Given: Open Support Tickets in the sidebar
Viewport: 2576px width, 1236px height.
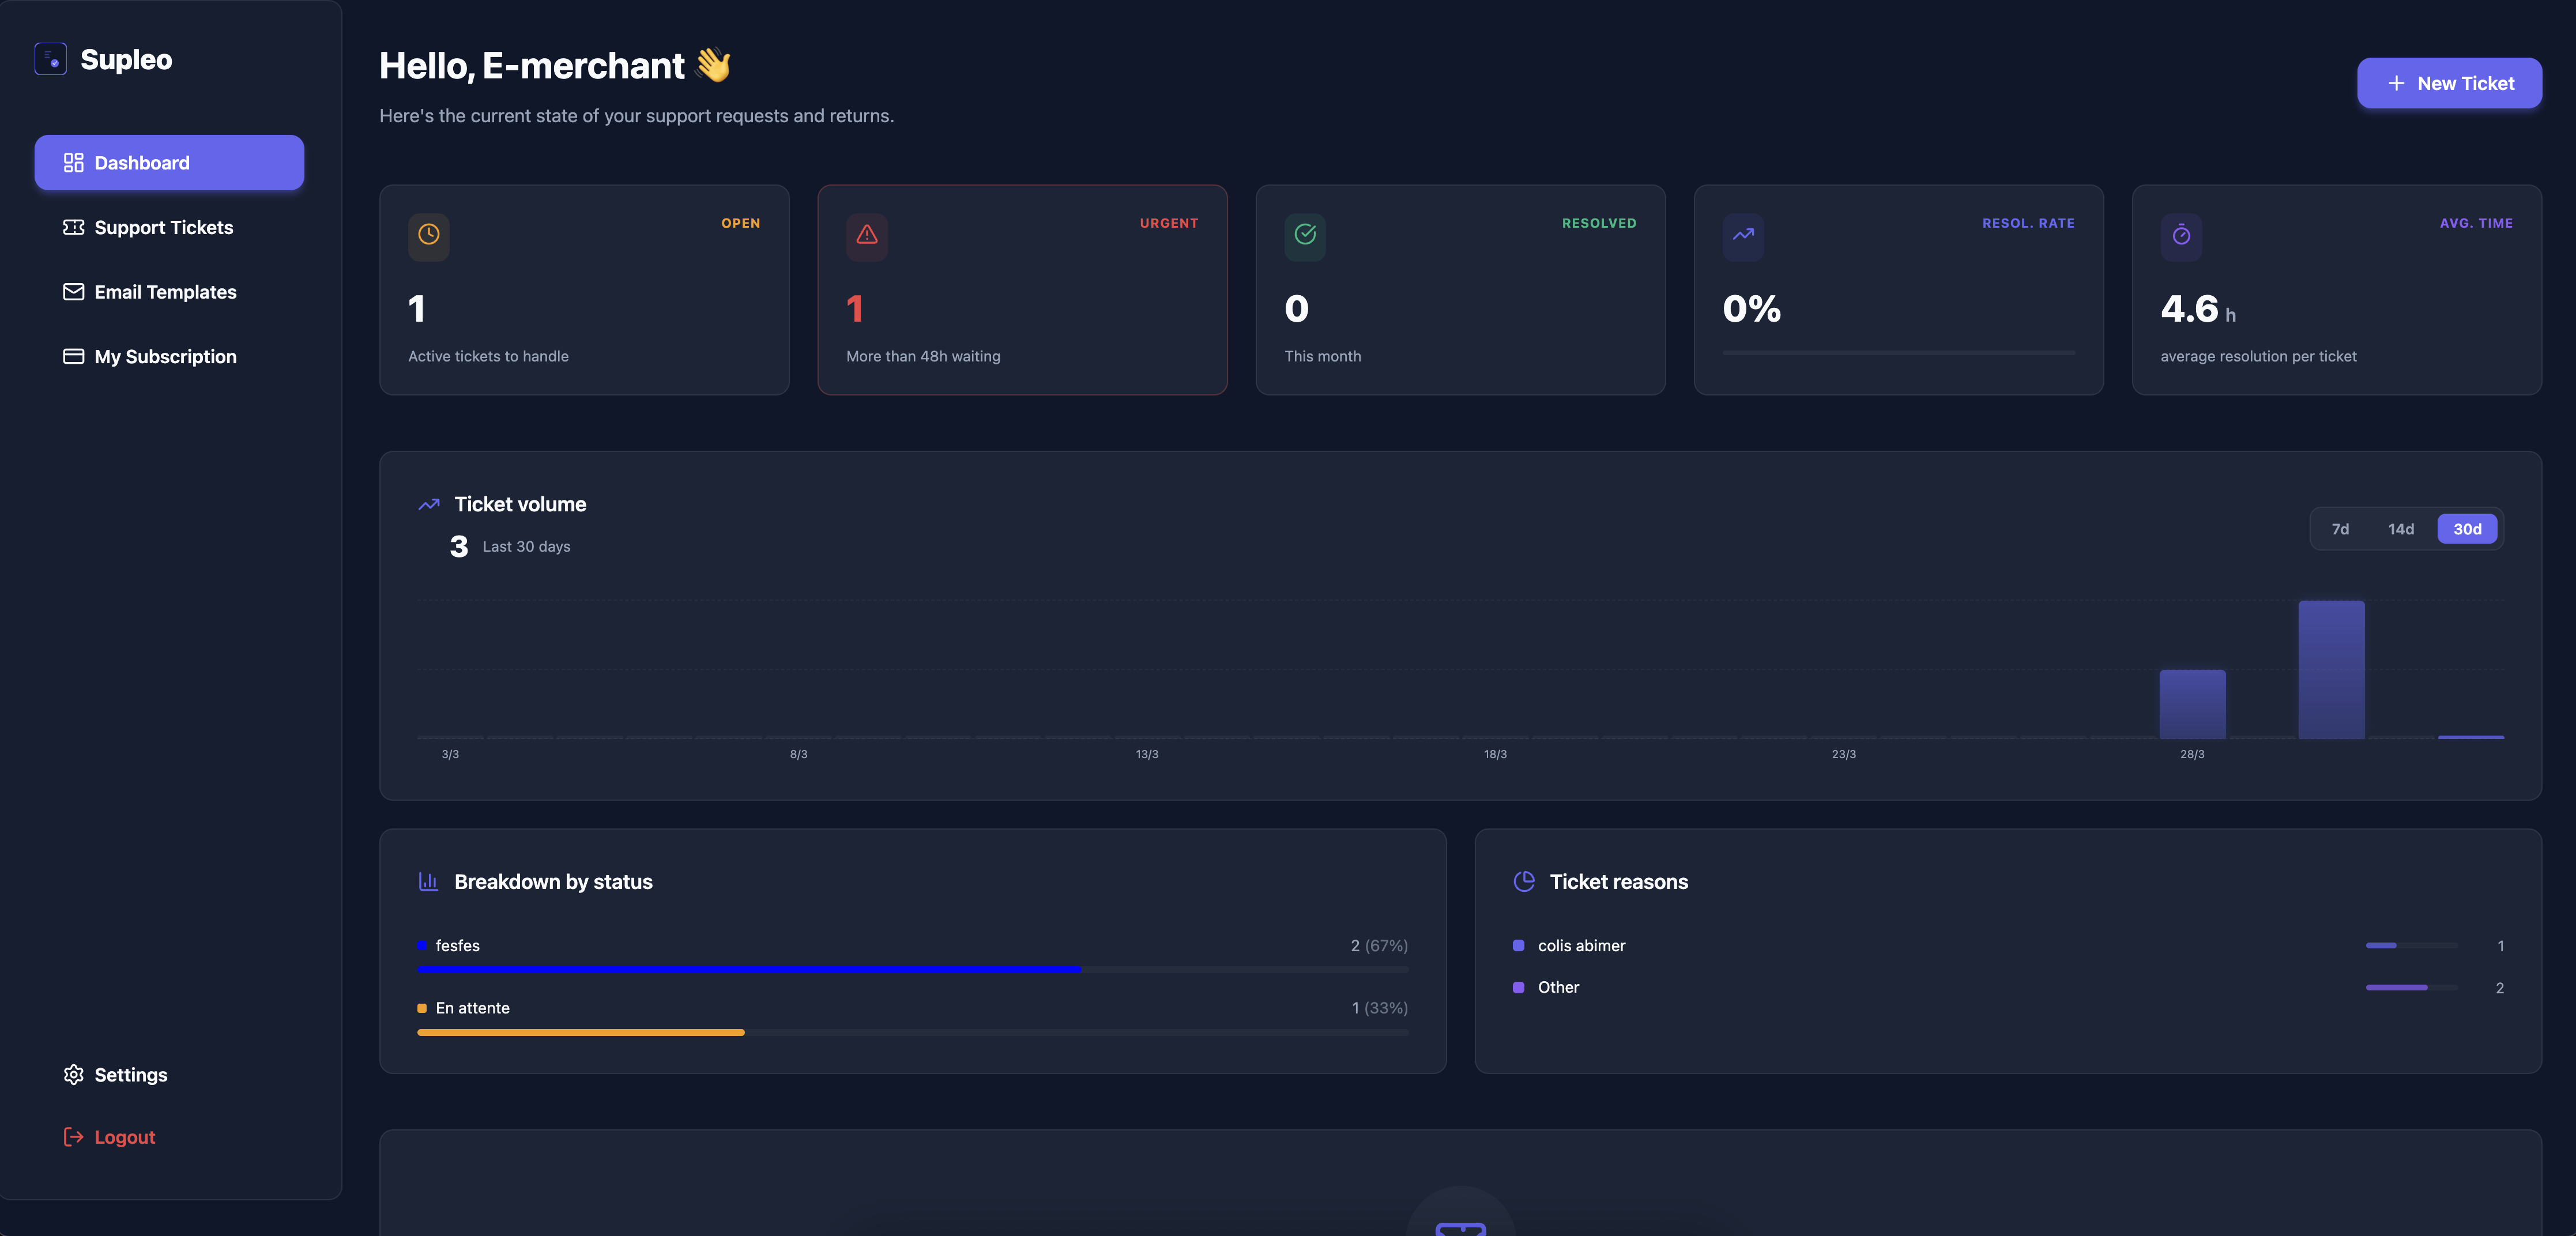Looking at the screenshot, I should tap(163, 227).
